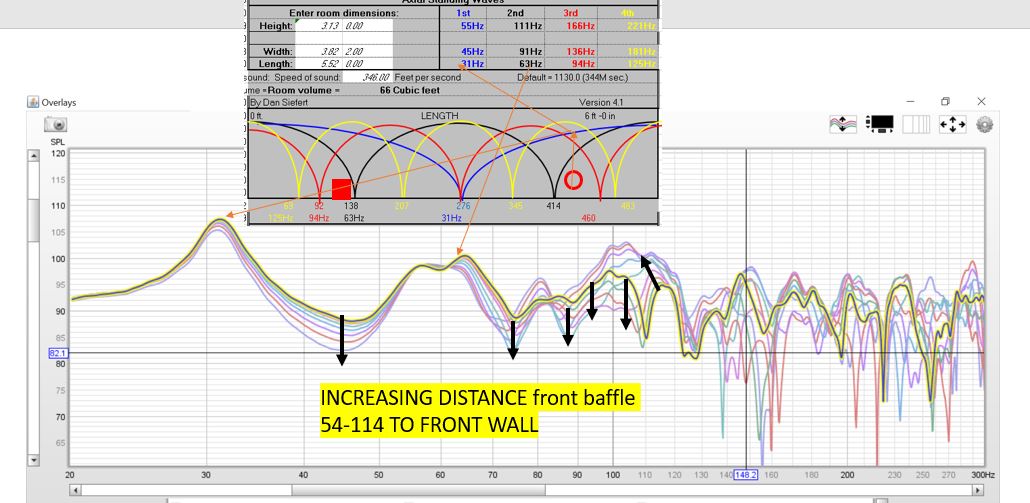This screenshot has width=1030, height=503.
Task: Click the 'LENGTH' heading above the wave diagram
Action: pyautogui.click(x=439, y=116)
